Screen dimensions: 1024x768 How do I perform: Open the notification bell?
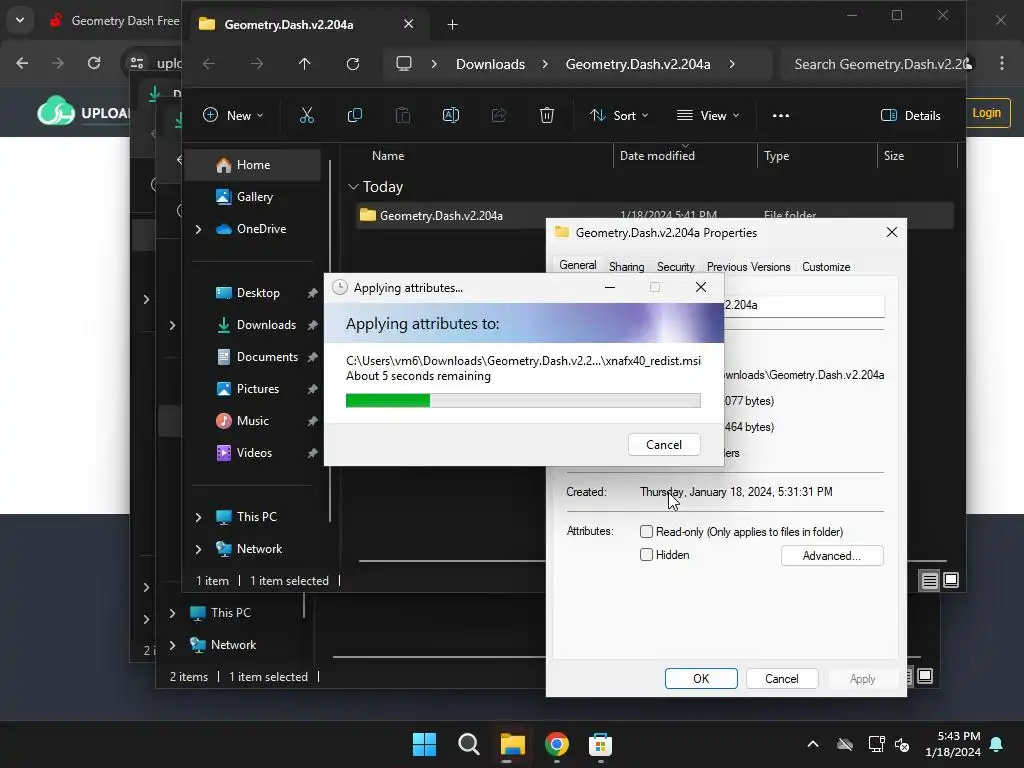997,744
